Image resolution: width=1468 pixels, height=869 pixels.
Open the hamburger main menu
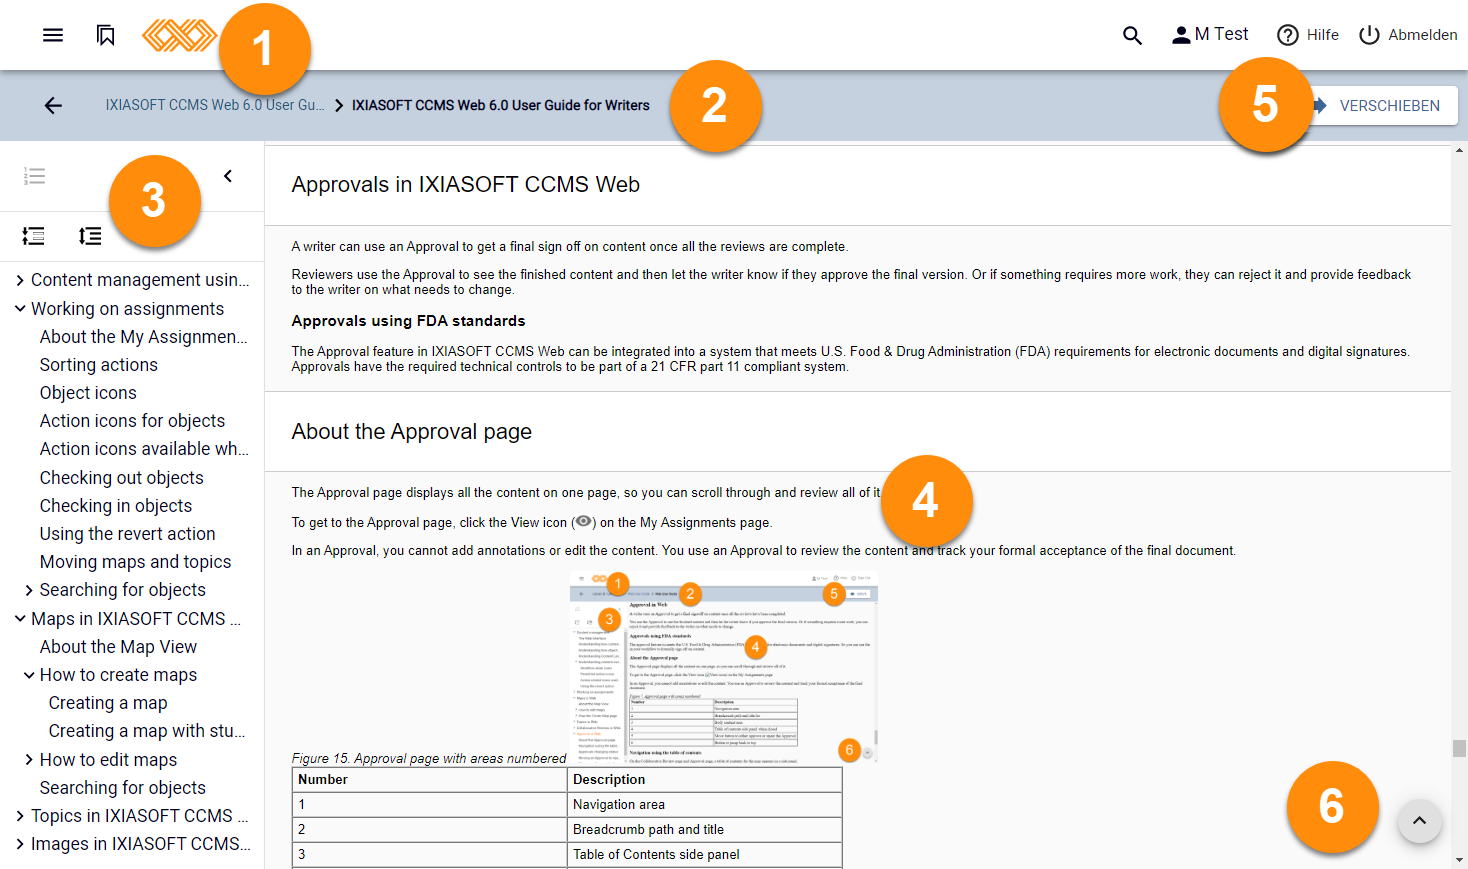(53, 35)
